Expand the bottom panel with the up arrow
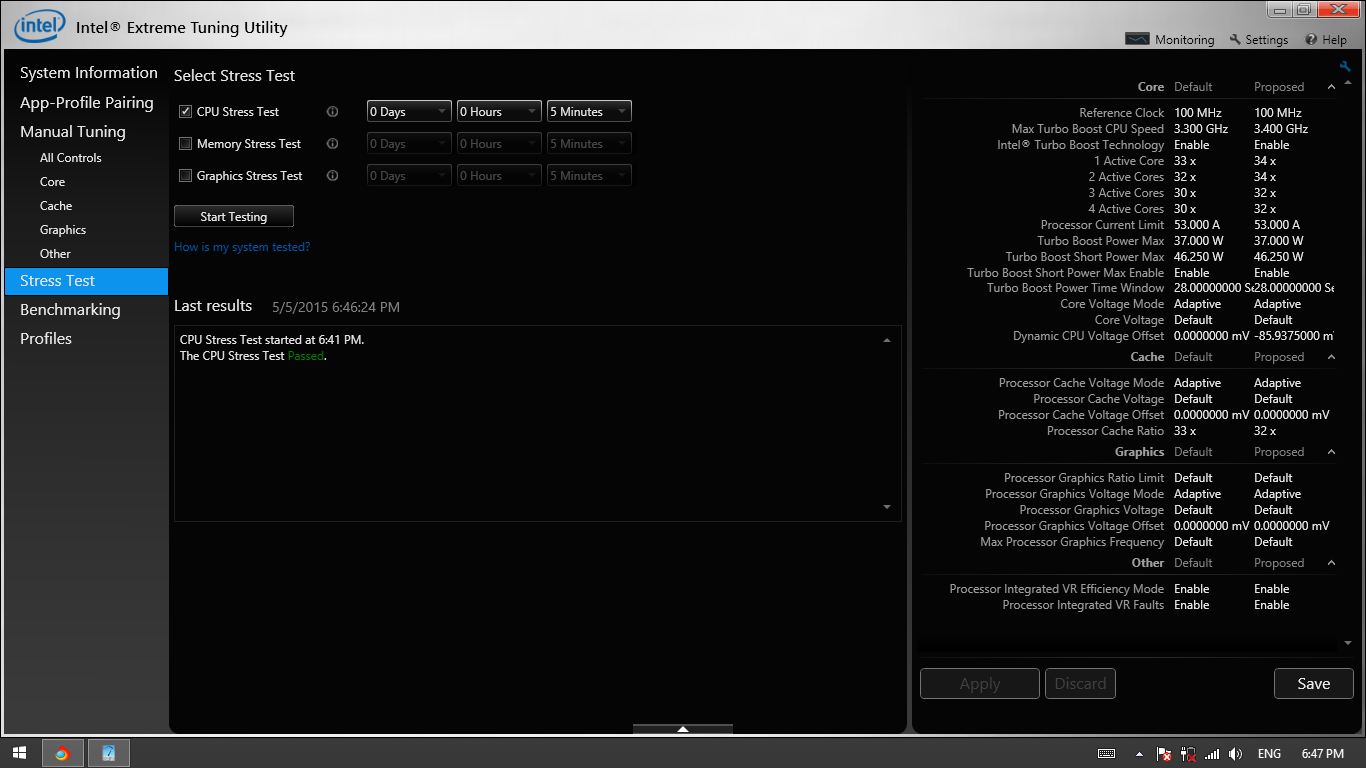The image size is (1366, 768). 683,729
